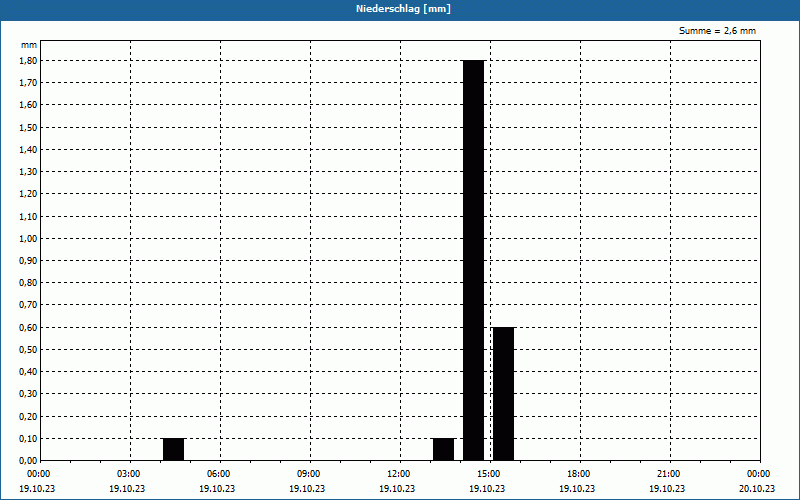Pick the 1,60 y-axis value
Image resolution: width=800 pixels, height=500 pixels.
point(29,105)
